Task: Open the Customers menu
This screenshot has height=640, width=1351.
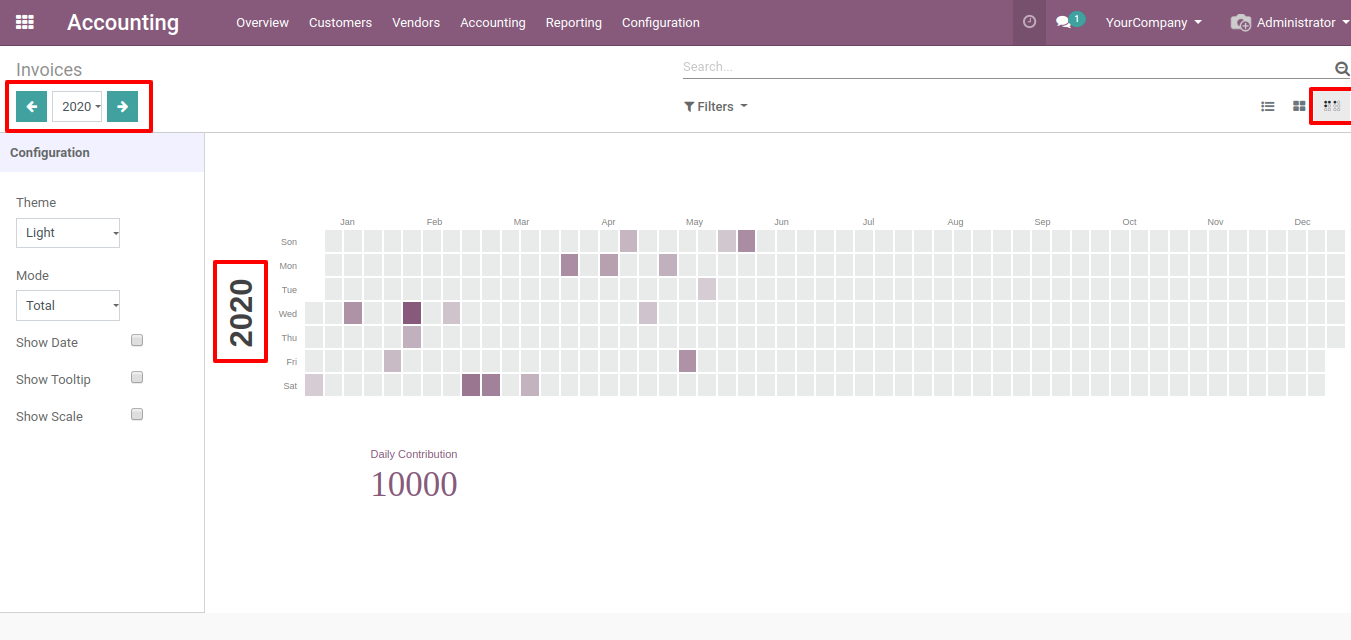Action: tap(340, 22)
